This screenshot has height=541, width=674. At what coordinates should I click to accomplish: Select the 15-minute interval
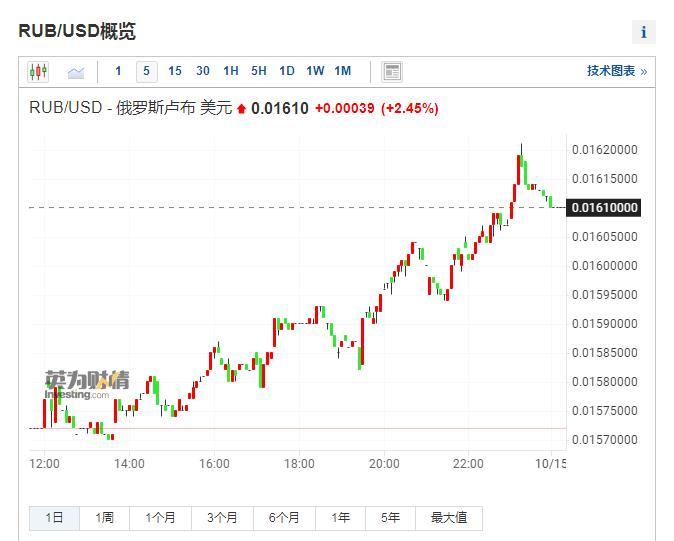click(x=175, y=71)
